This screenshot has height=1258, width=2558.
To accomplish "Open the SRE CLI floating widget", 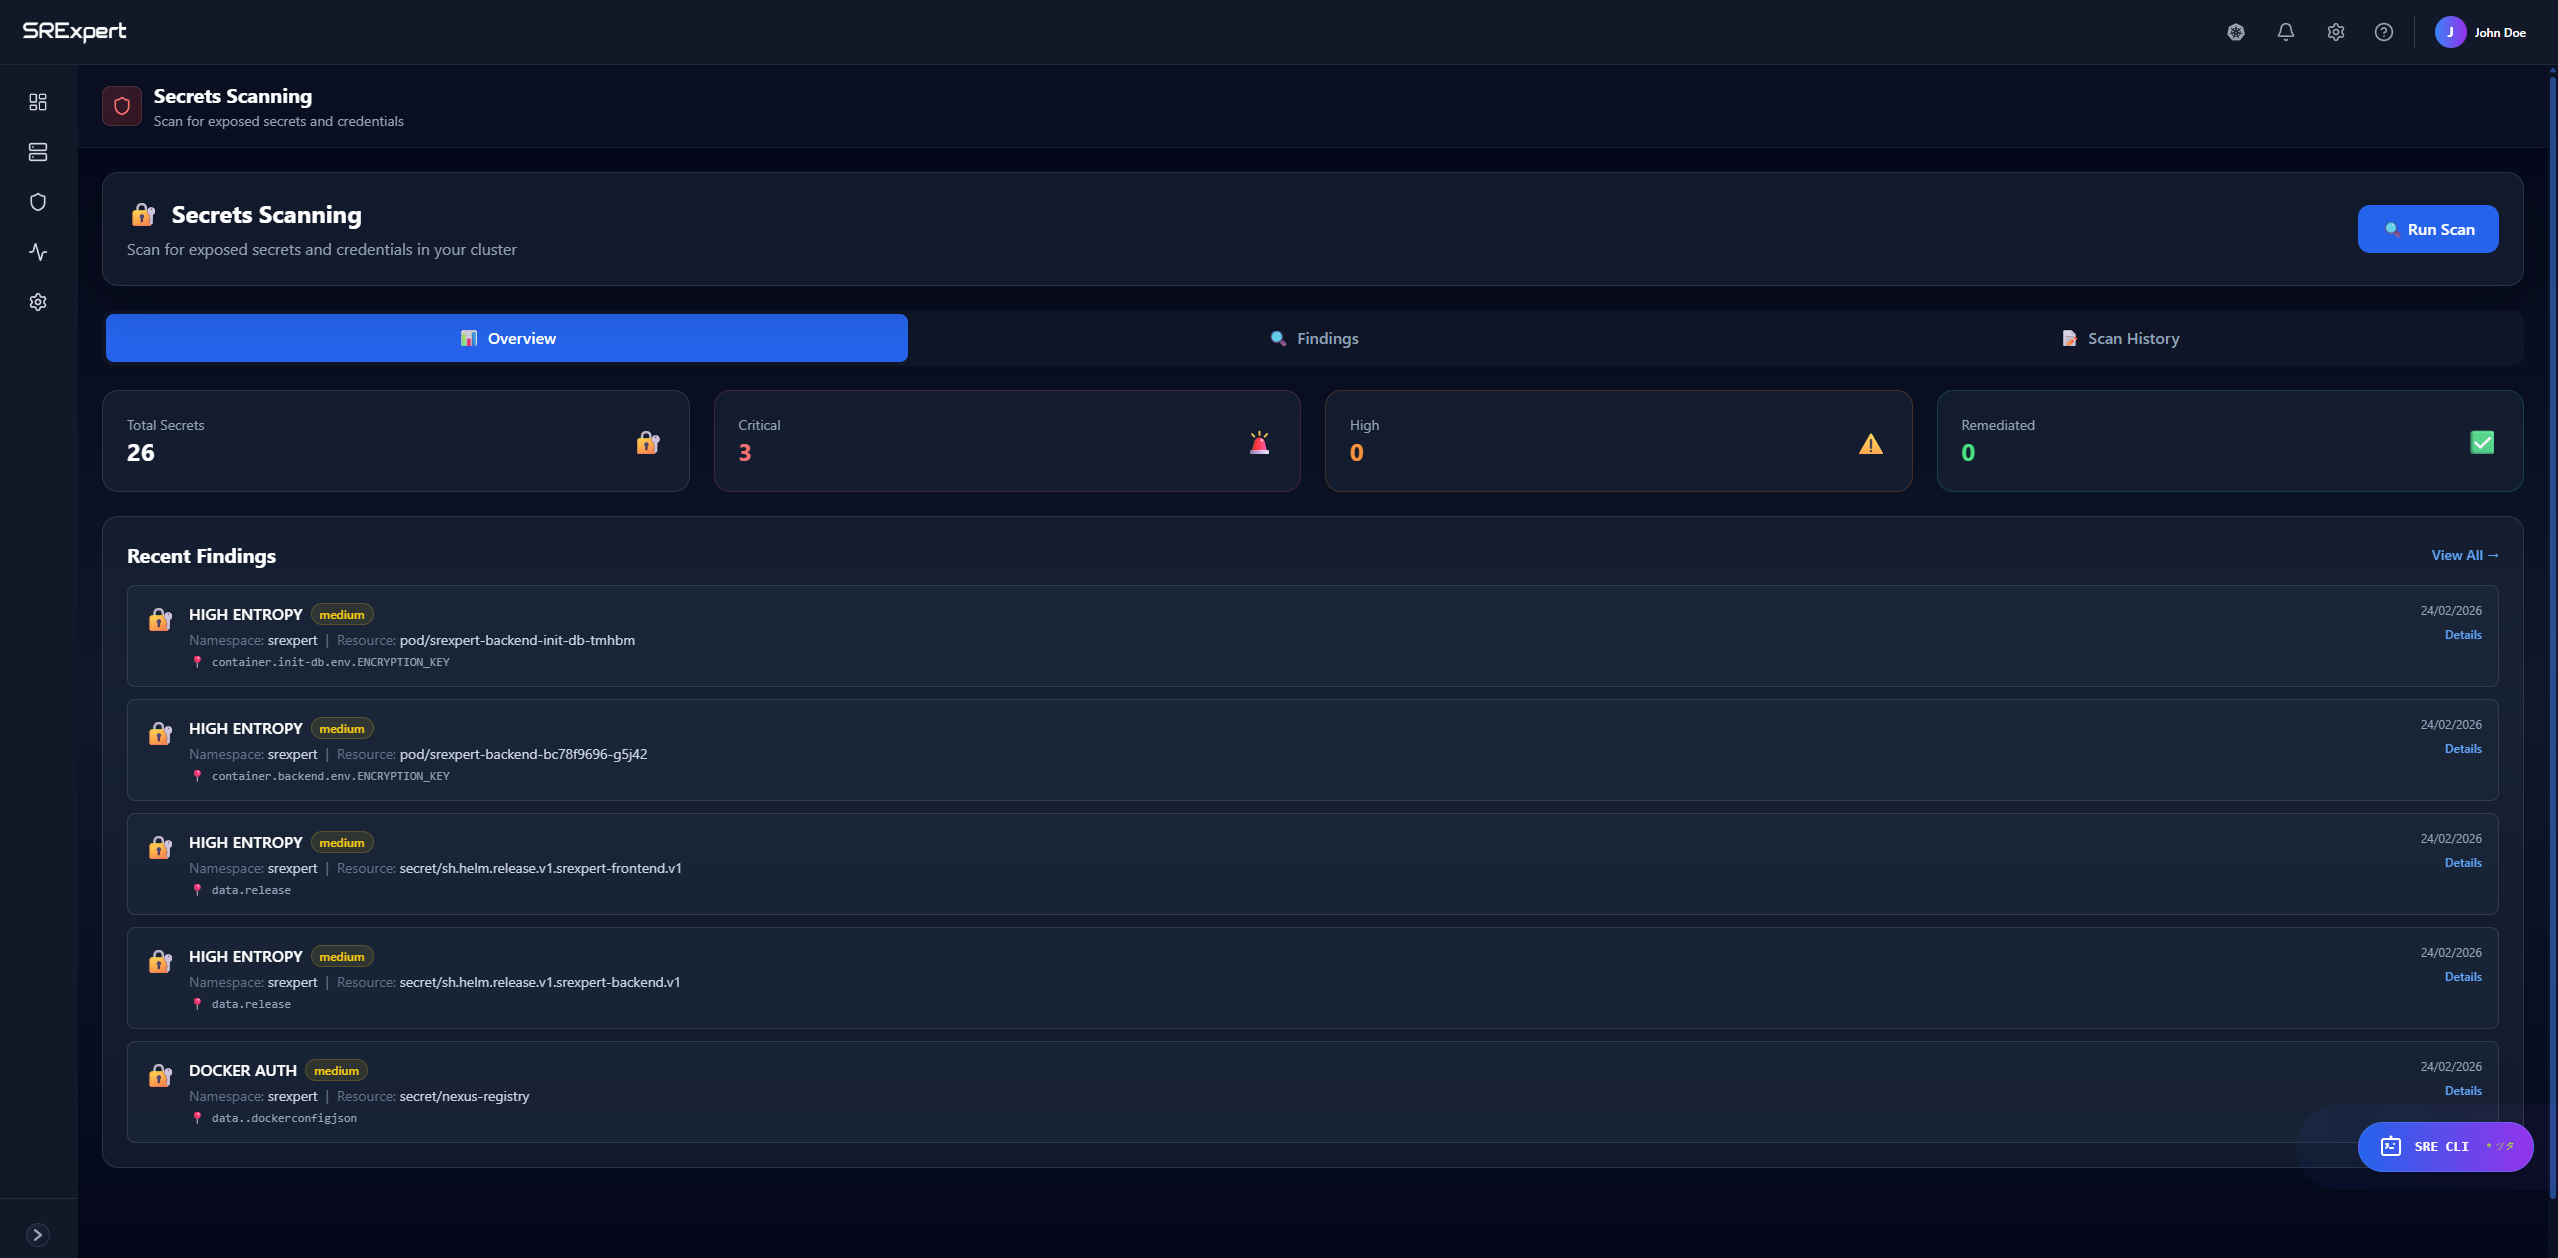I will coord(2444,1146).
